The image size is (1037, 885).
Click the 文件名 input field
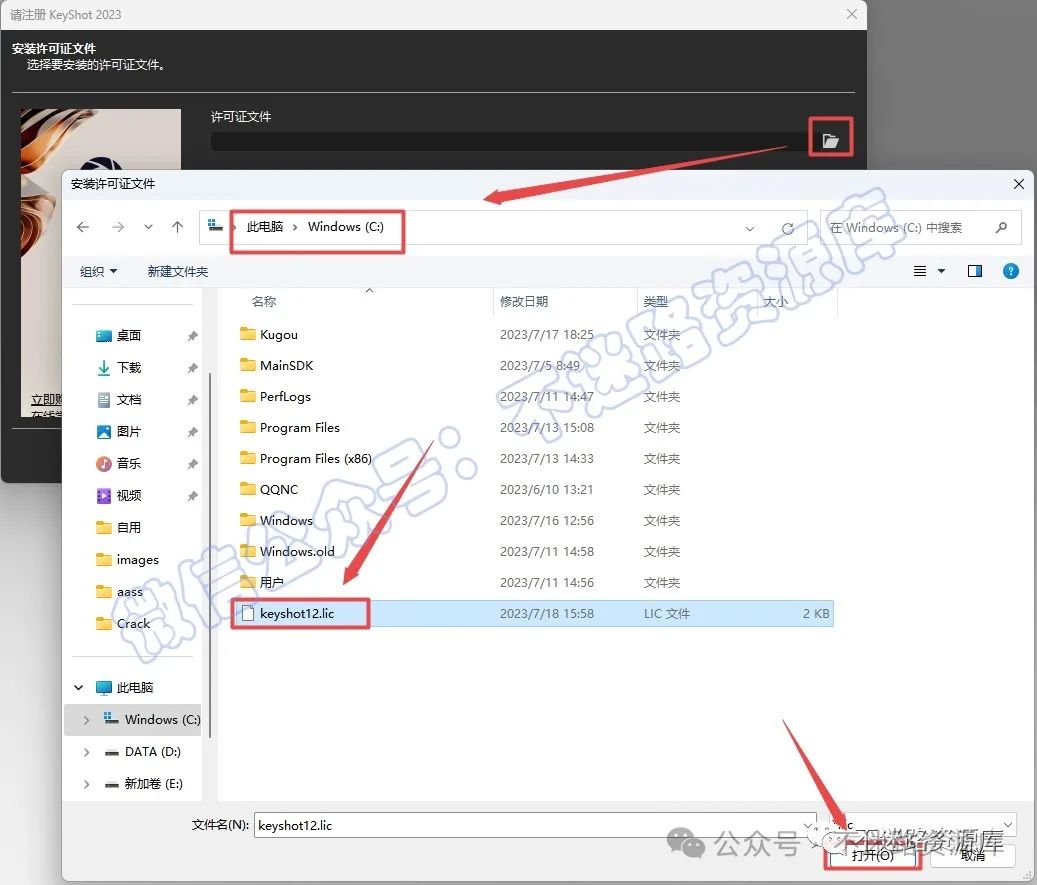point(535,825)
